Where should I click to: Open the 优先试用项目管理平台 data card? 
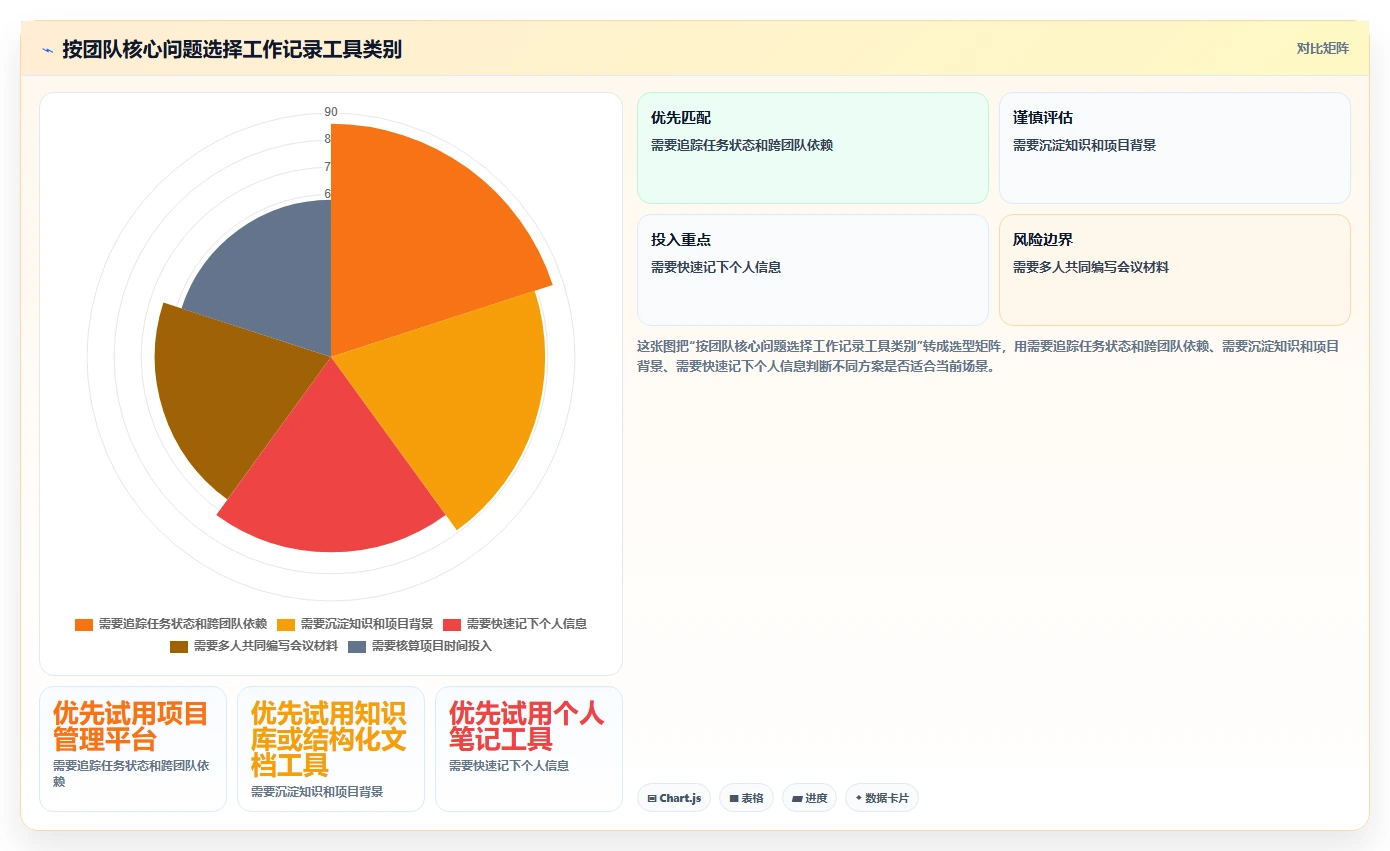133,749
